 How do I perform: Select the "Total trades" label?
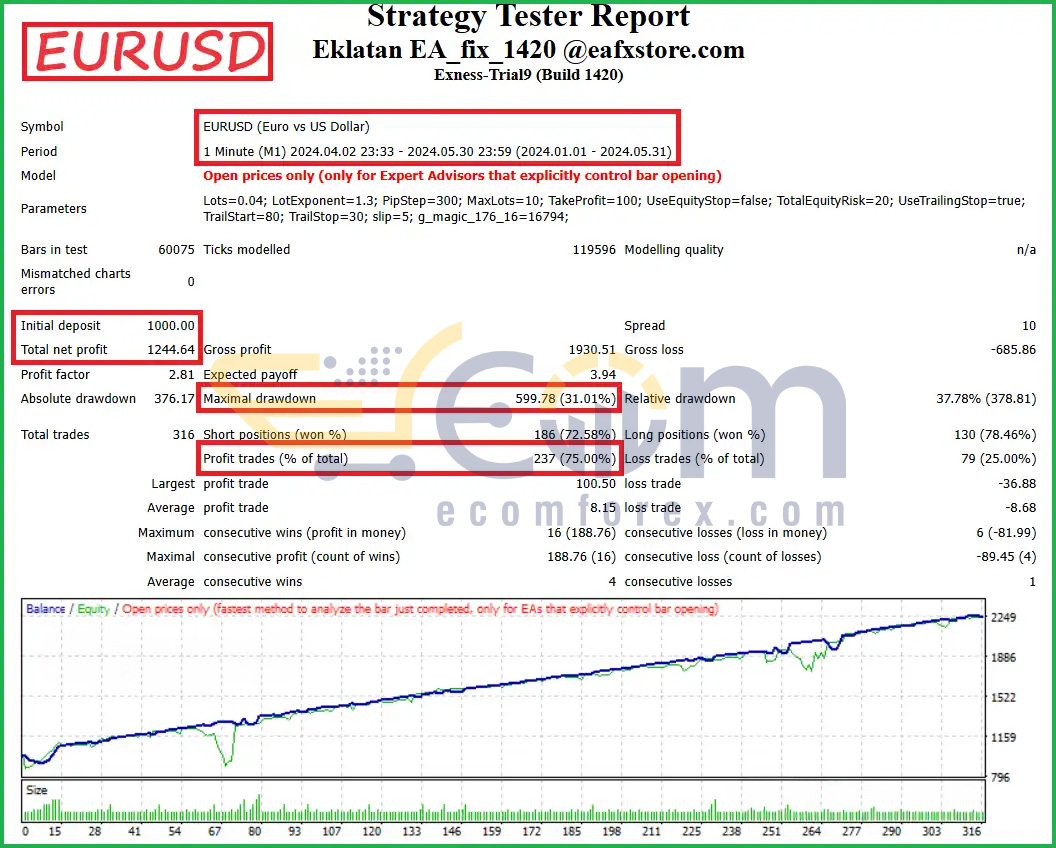(x=55, y=435)
